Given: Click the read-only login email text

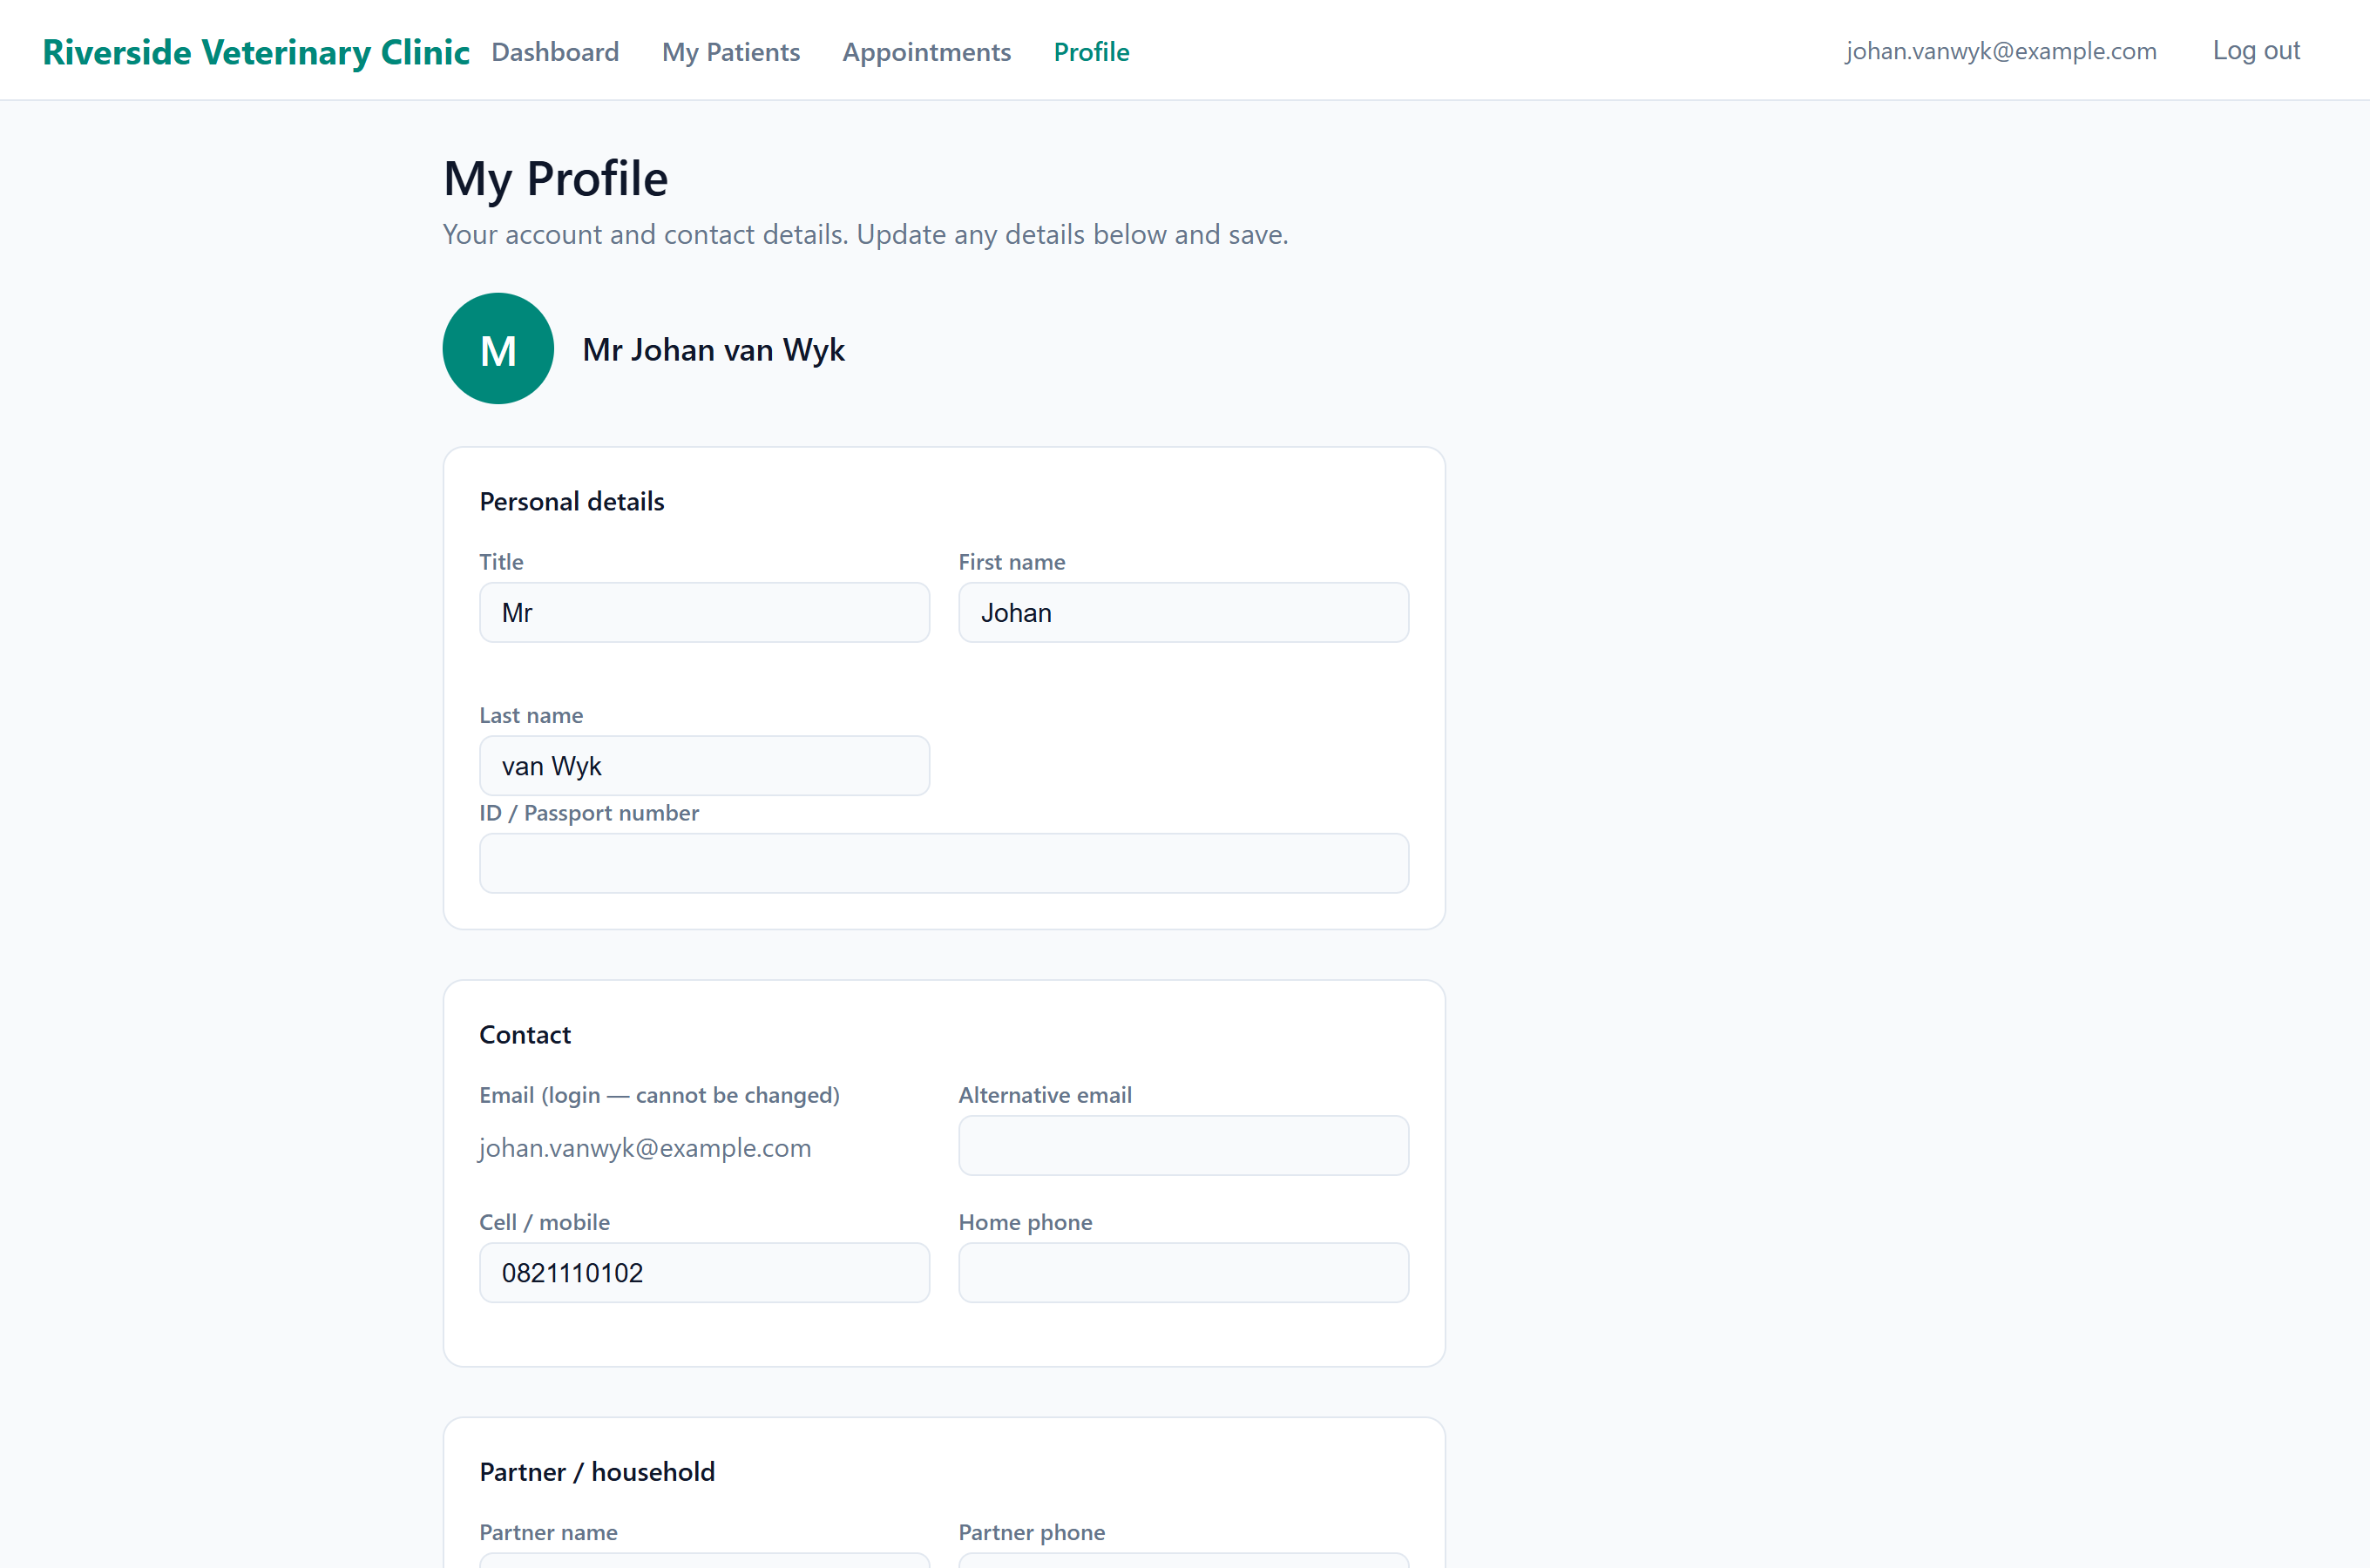Looking at the screenshot, I should coord(645,1148).
